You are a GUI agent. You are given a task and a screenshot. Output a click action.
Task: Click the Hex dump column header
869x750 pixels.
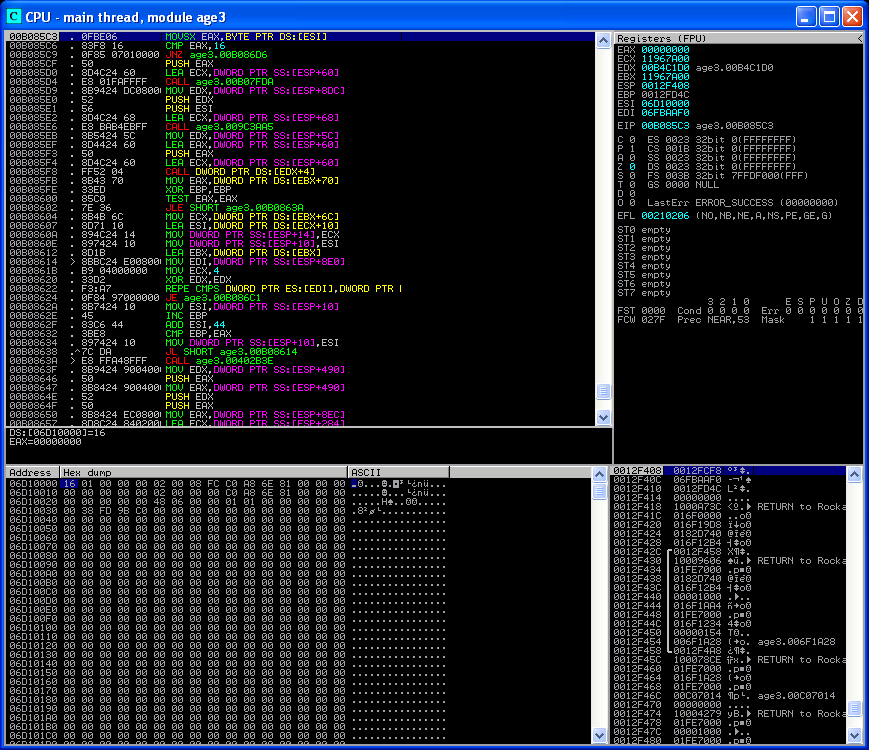click(x=203, y=472)
